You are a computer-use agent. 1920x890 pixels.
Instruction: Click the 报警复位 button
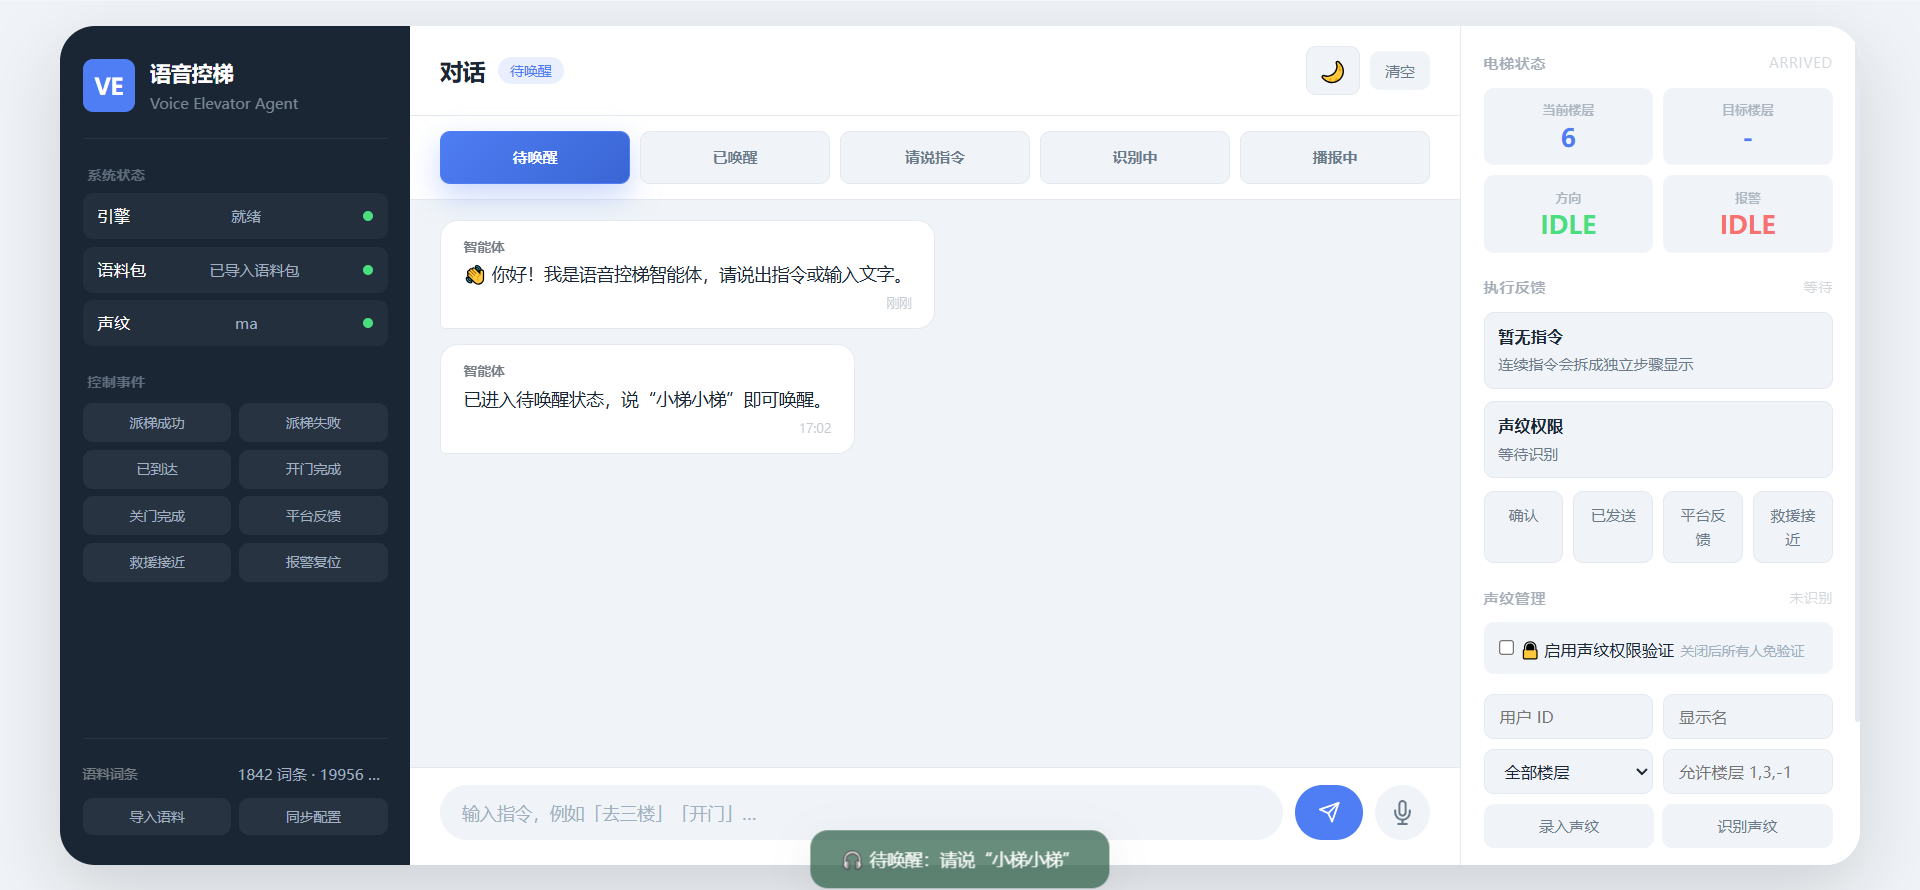313,562
